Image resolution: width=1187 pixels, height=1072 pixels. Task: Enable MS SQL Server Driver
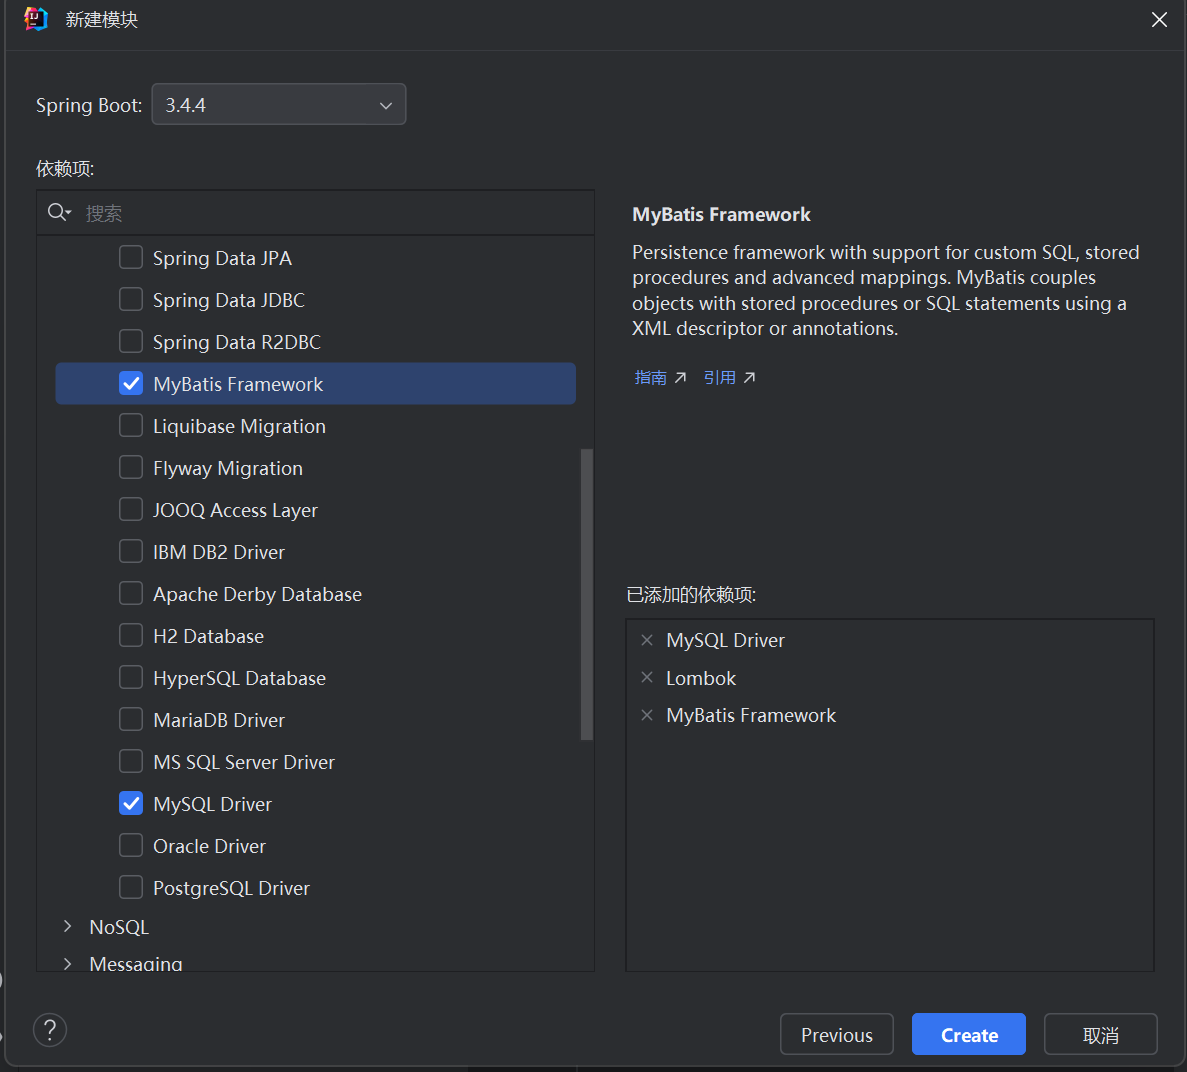click(131, 761)
